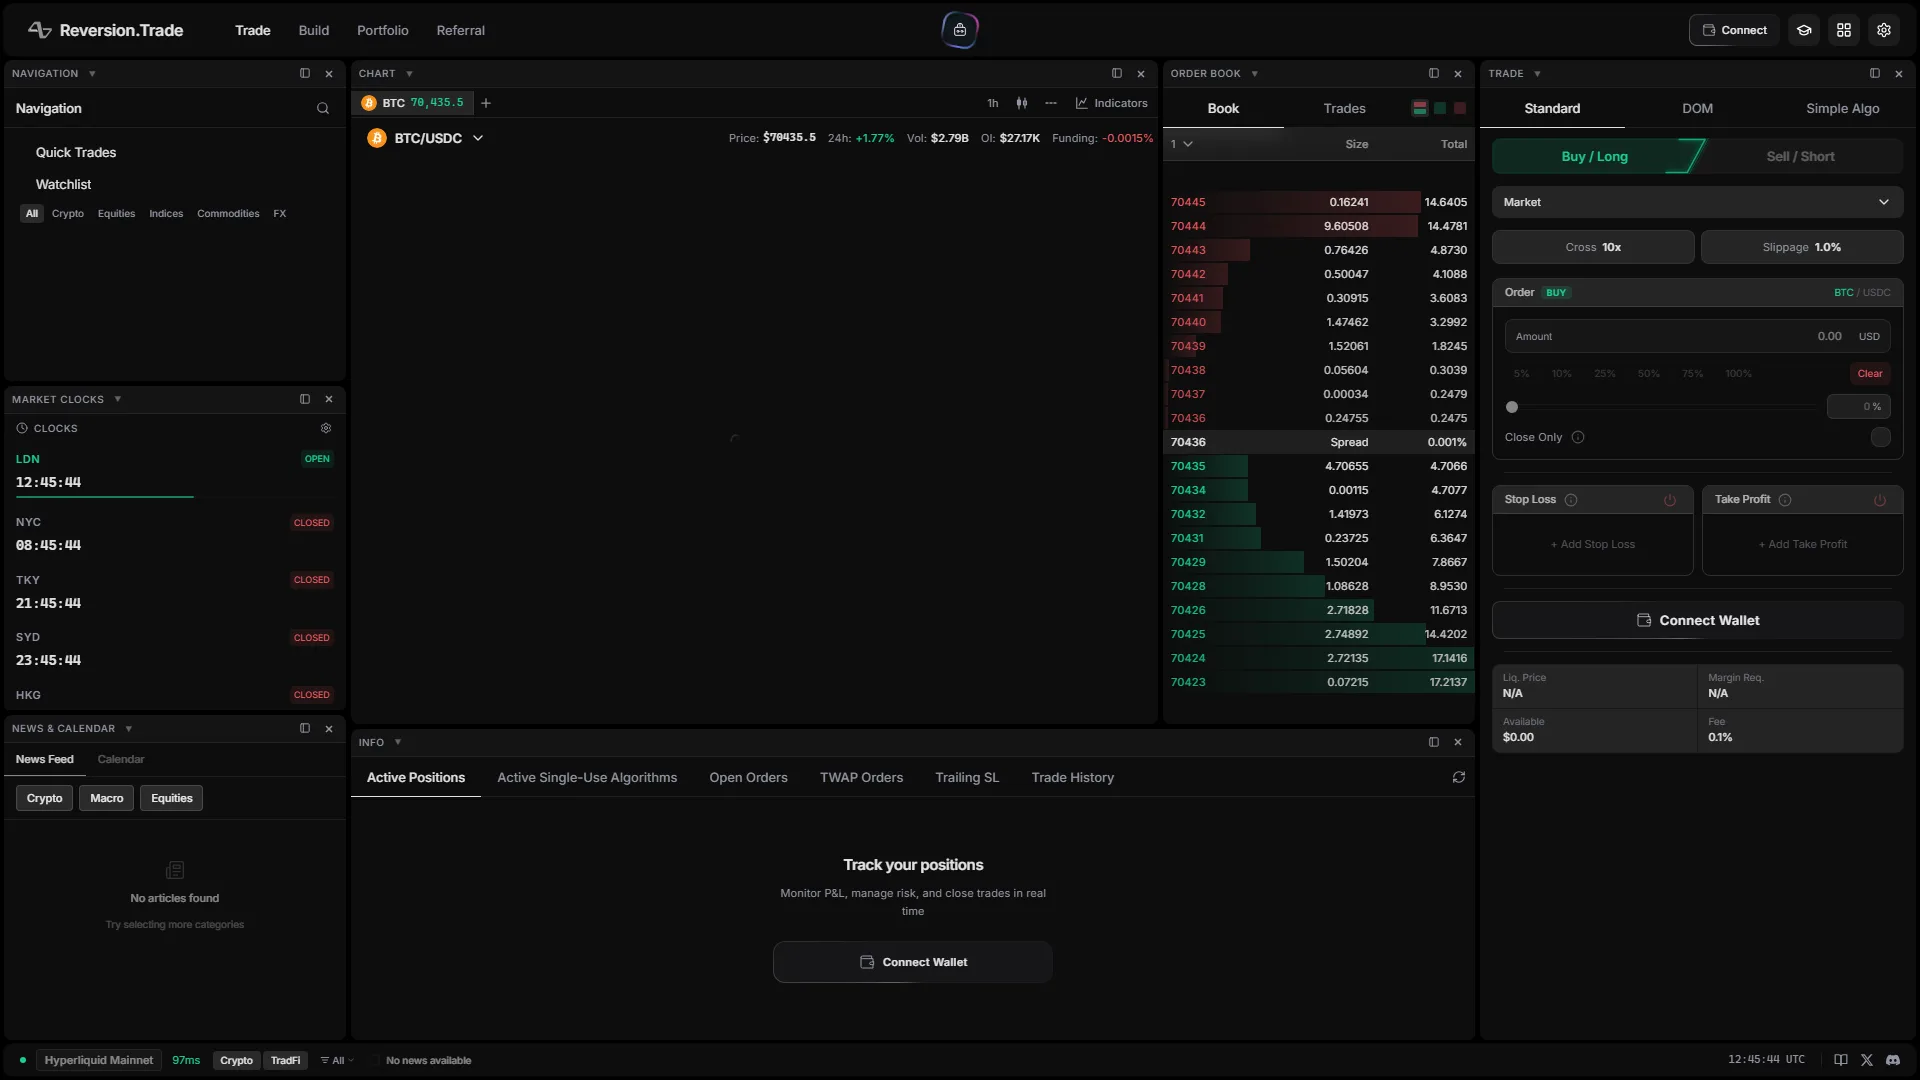Switch to the Trades tab in Order Book
Screen dimensions: 1920x1080
click(x=1344, y=108)
